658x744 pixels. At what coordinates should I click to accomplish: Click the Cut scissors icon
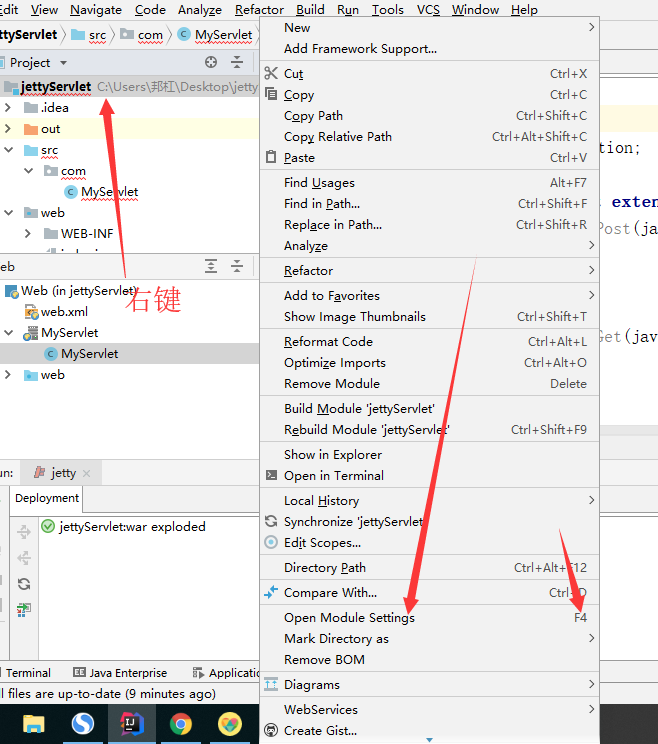(x=271, y=73)
